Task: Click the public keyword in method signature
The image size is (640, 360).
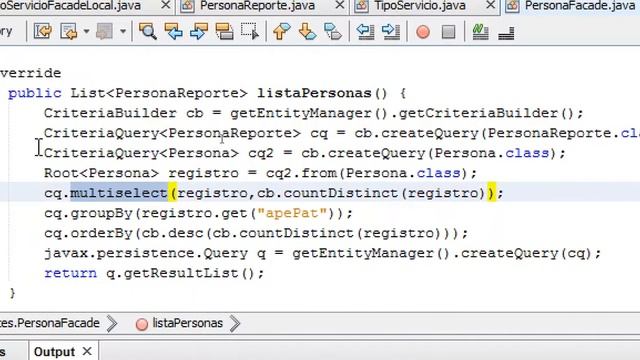Action: (35, 93)
